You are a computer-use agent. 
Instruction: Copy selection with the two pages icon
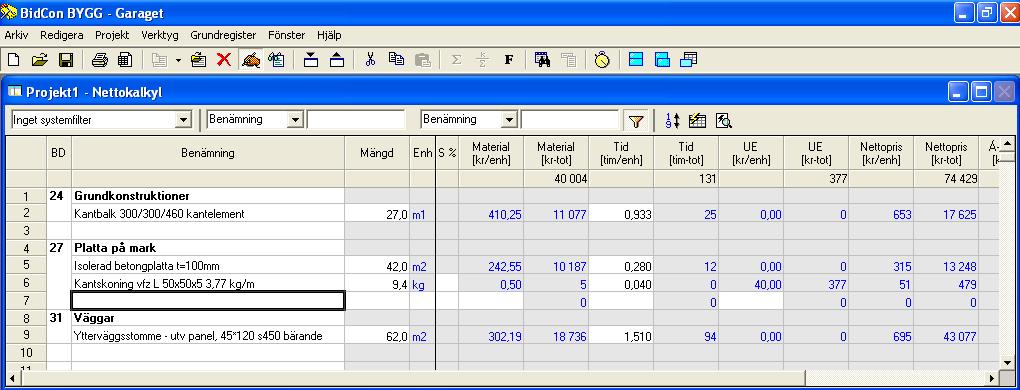396,60
